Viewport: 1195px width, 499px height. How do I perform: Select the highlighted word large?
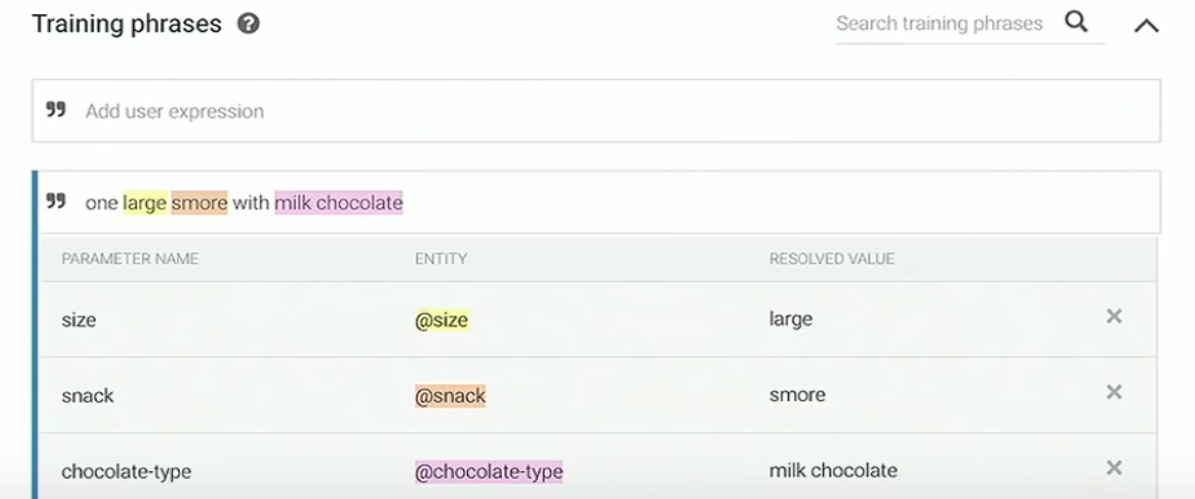145,203
